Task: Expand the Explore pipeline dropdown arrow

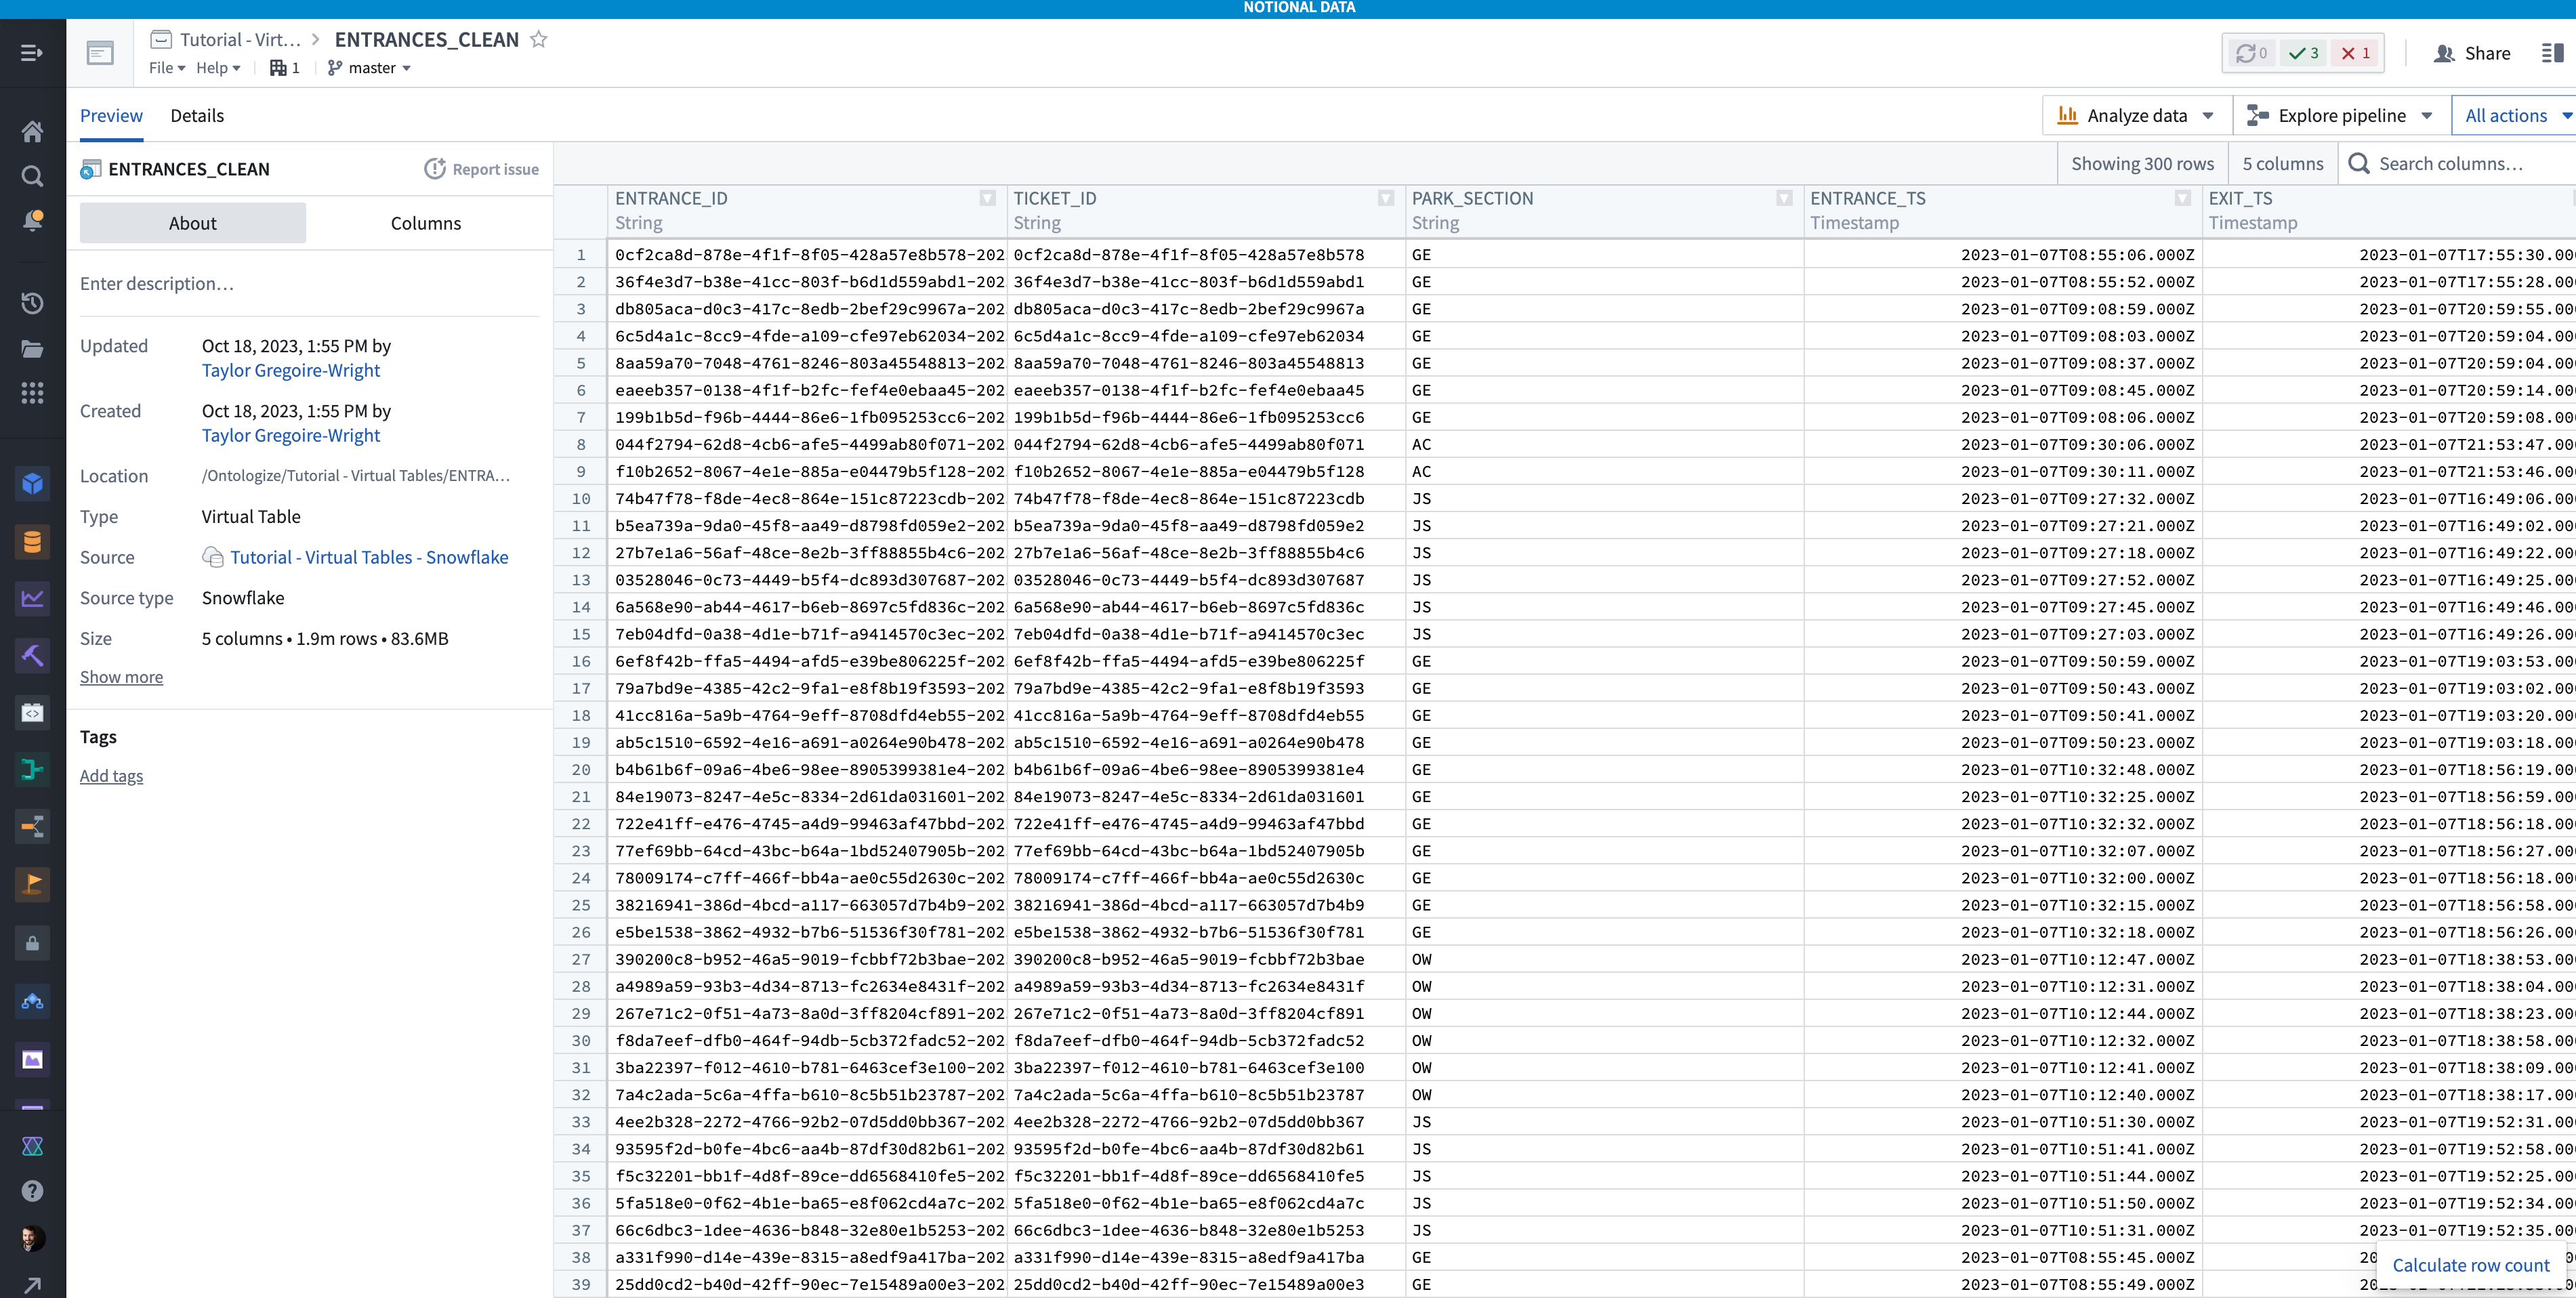Action: (x=2427, y=115)
